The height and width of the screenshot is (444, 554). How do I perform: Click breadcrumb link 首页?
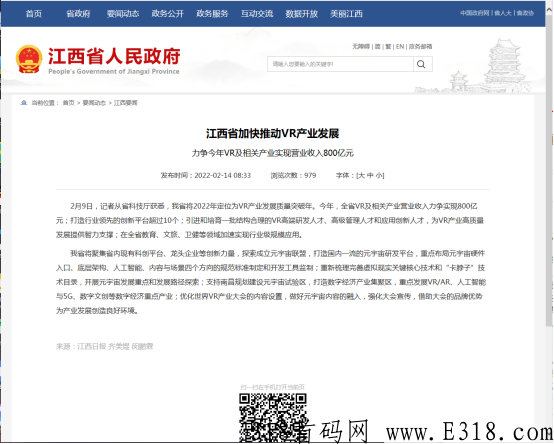[69, 103]
